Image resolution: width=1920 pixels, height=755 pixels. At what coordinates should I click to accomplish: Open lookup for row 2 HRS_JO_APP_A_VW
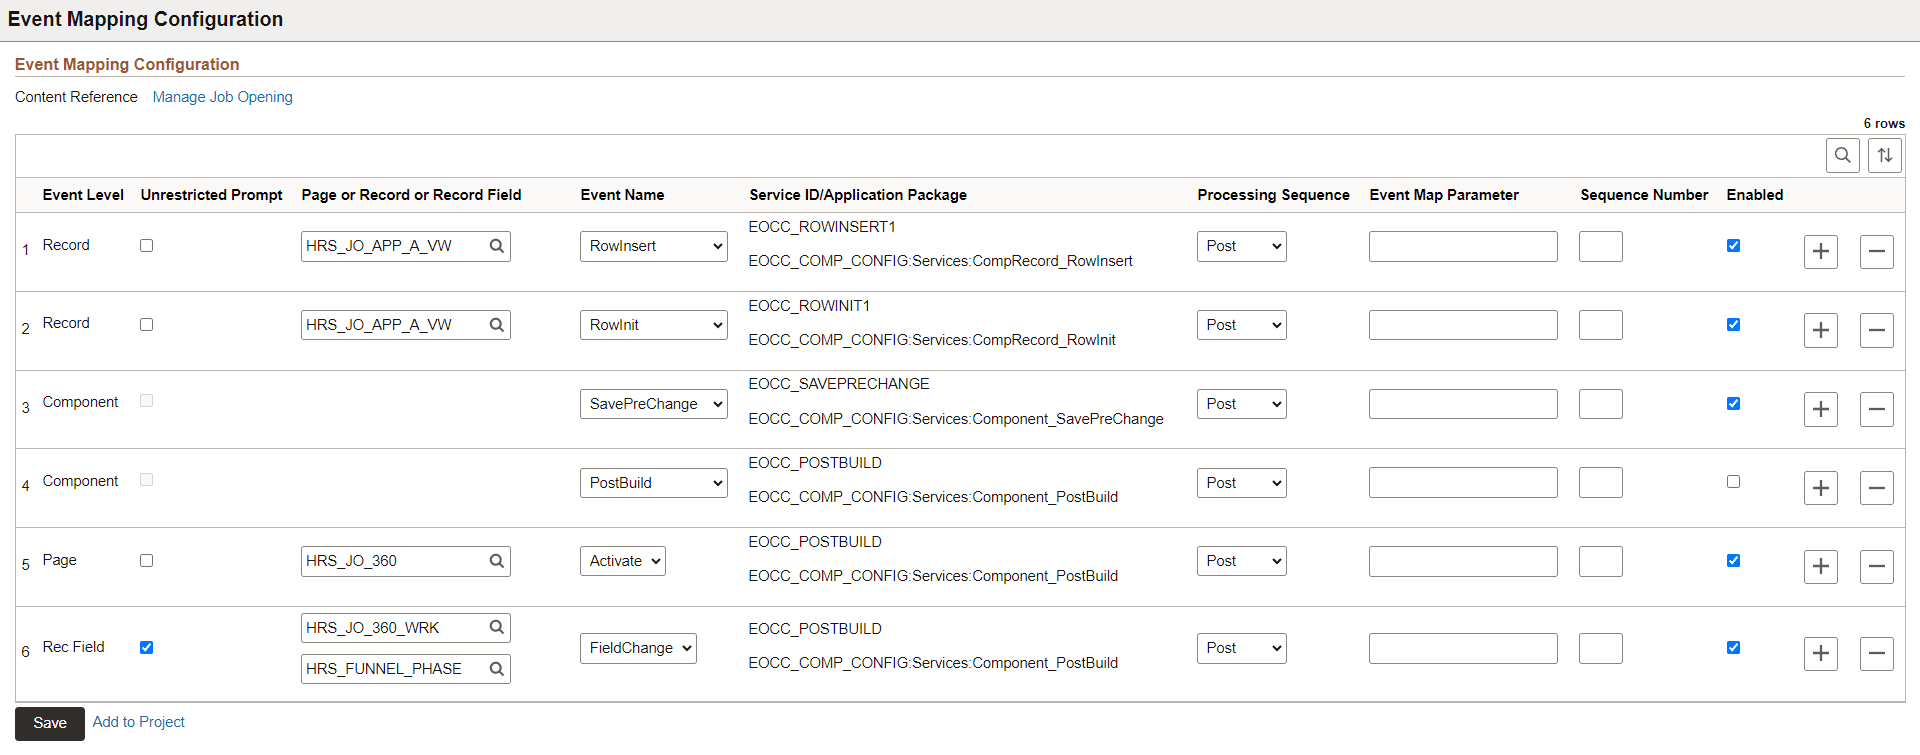tap(496, 325)
